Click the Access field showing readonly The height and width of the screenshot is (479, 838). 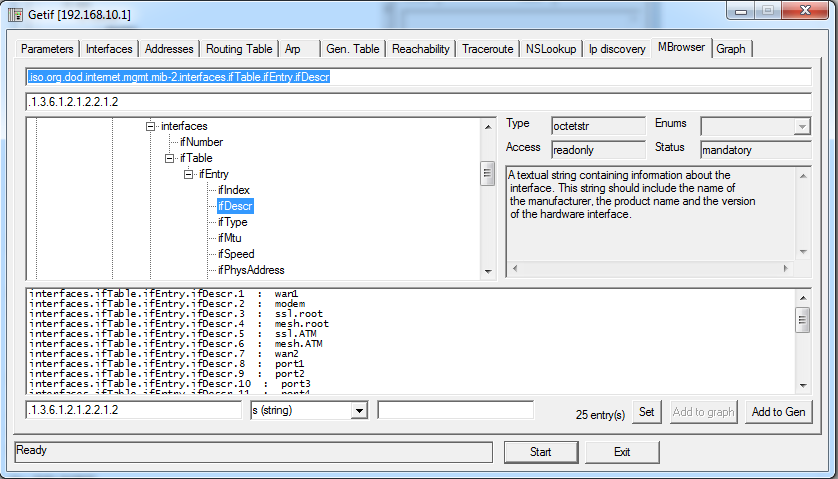[598, 150]
